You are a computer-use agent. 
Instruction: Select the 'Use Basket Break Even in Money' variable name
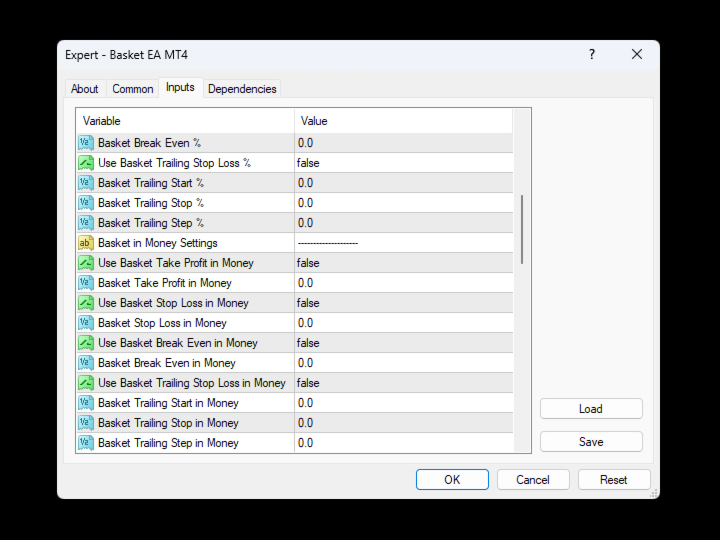(178, 343)
